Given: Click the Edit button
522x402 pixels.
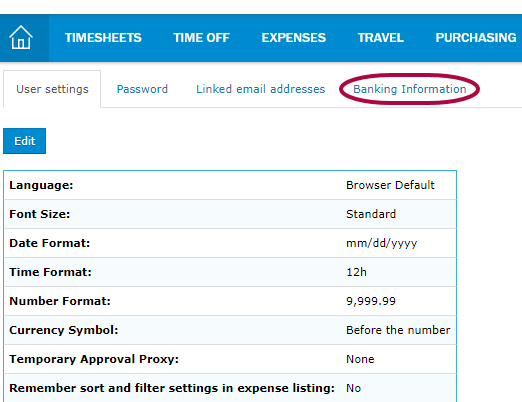Looking at the screenshot, I should (x=24, y=141).
